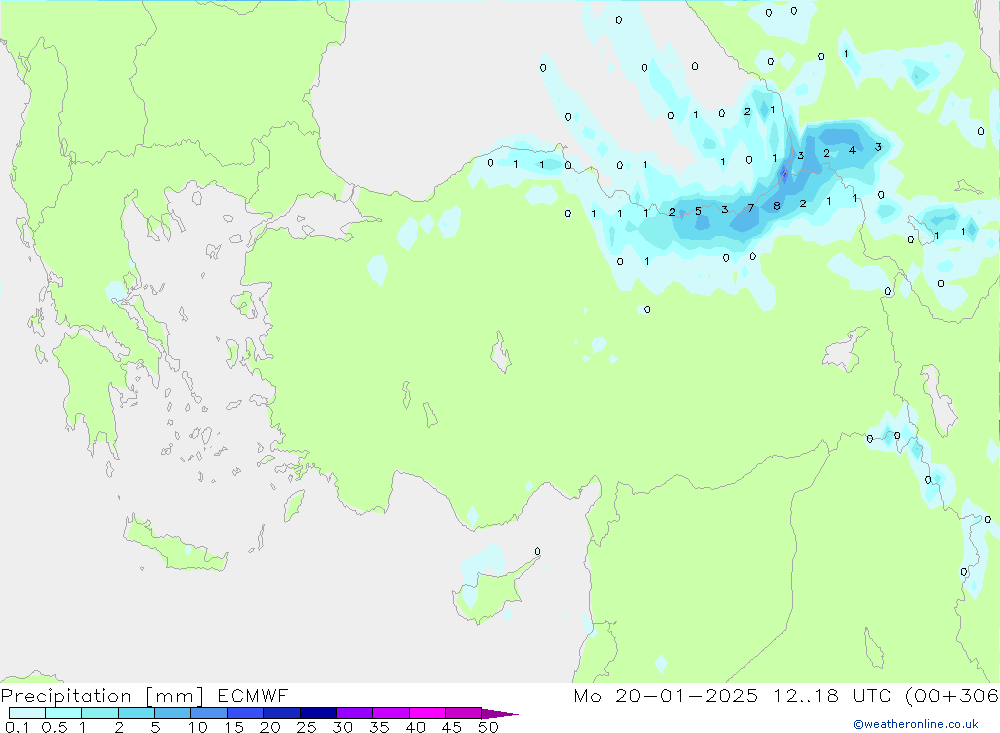
Task: Click the precipitation value '5' on map
Action: pos(698,211)
